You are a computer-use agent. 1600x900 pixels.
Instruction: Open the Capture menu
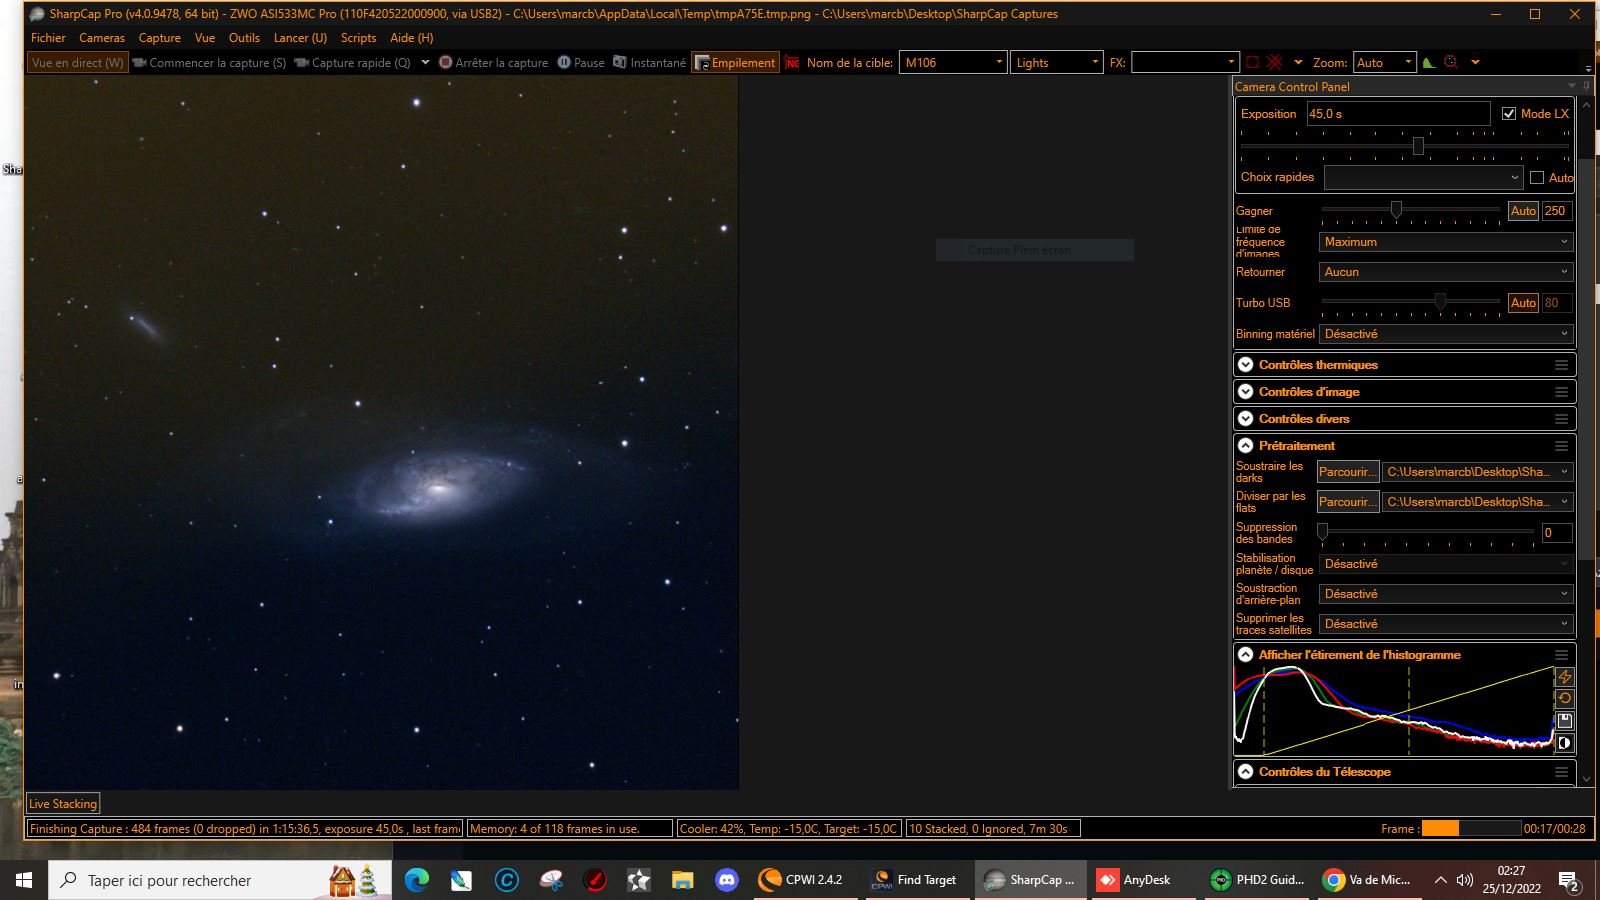tap(160, 38)
